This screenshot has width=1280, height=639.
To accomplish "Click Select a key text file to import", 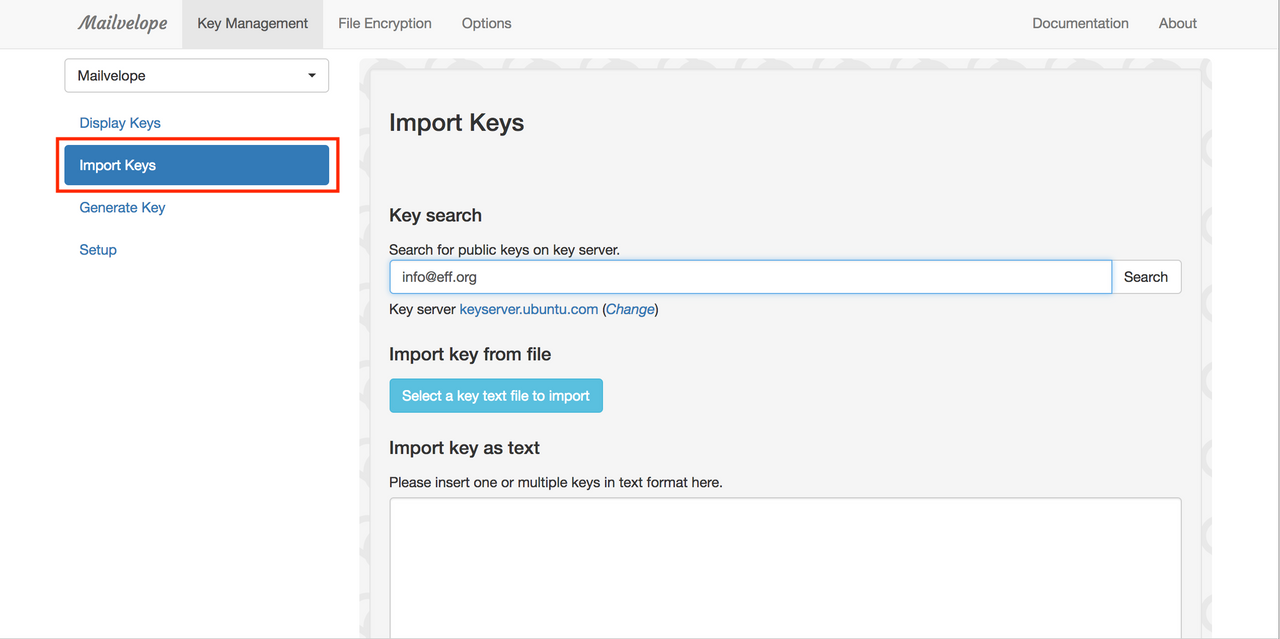I will click(495, 395).
